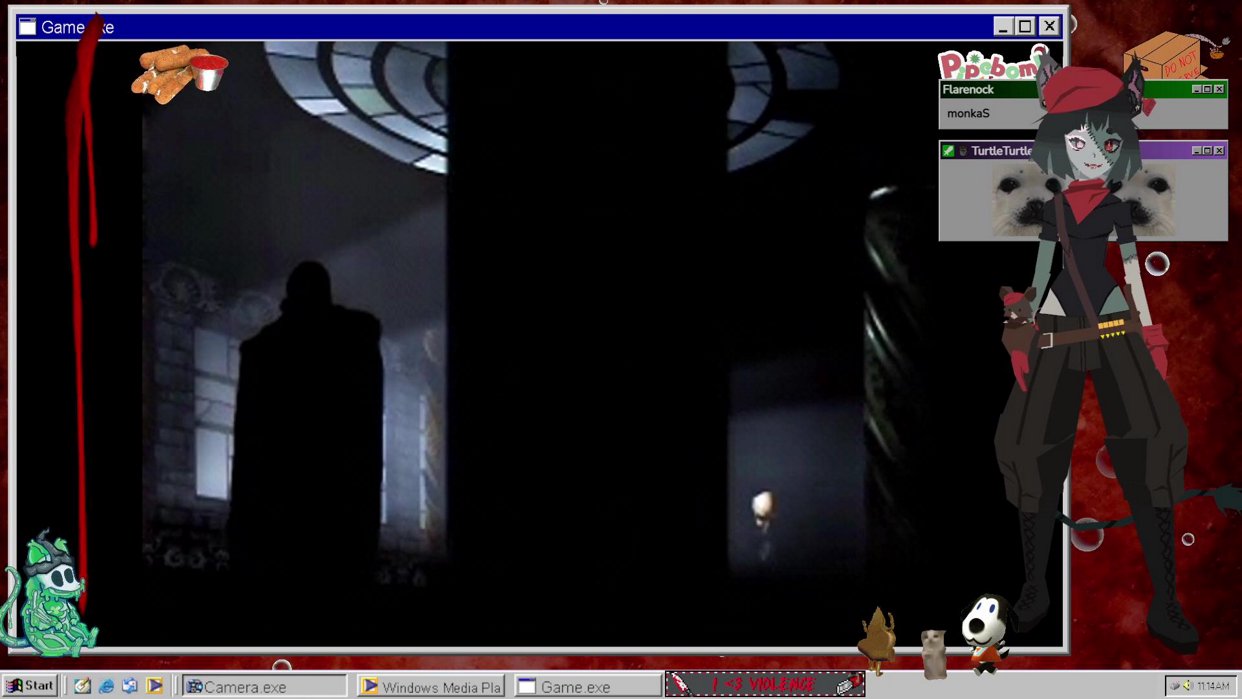Image resolution: width=1242 pixels, height=699 pixels.
Task: Close the TurtleTurtle chat window
Action: 1218,151
